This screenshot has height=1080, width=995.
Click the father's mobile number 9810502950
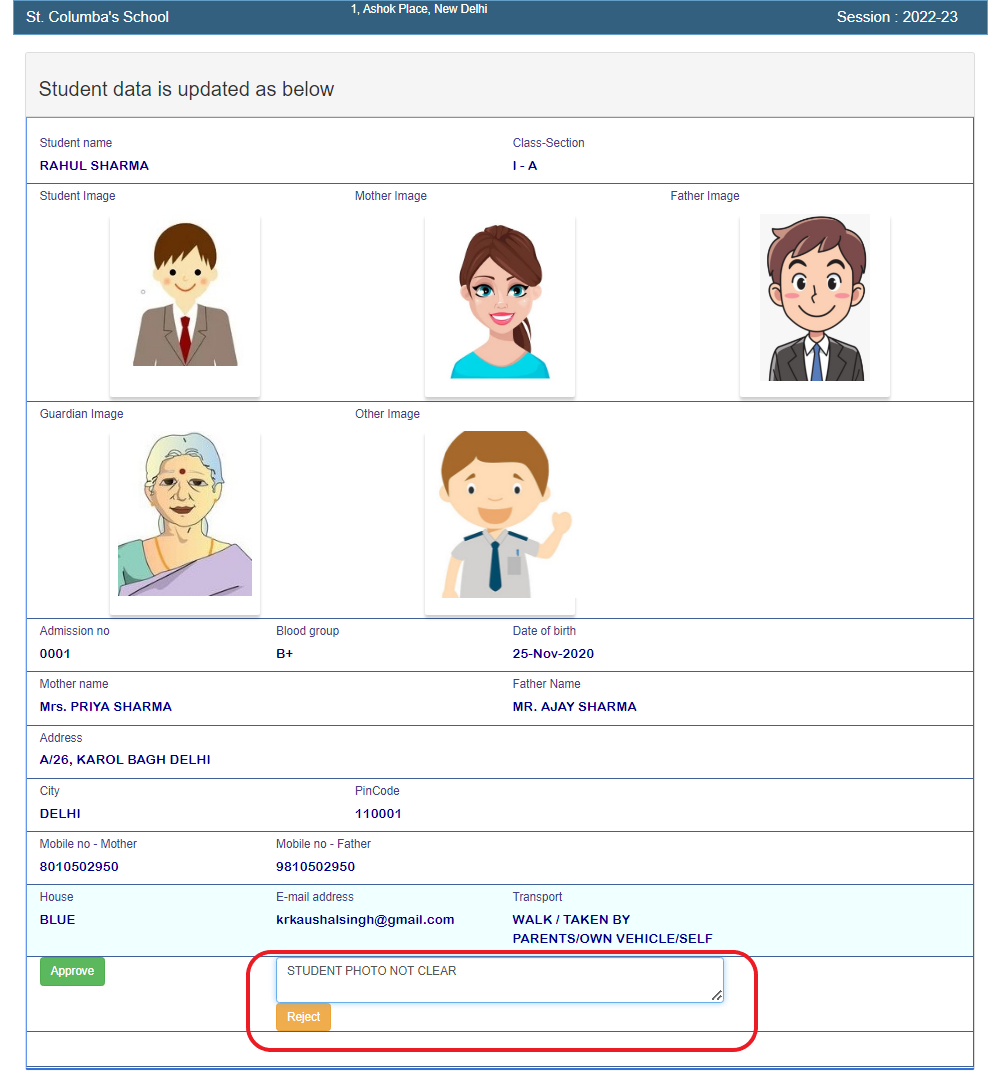[x=315, y=867]
